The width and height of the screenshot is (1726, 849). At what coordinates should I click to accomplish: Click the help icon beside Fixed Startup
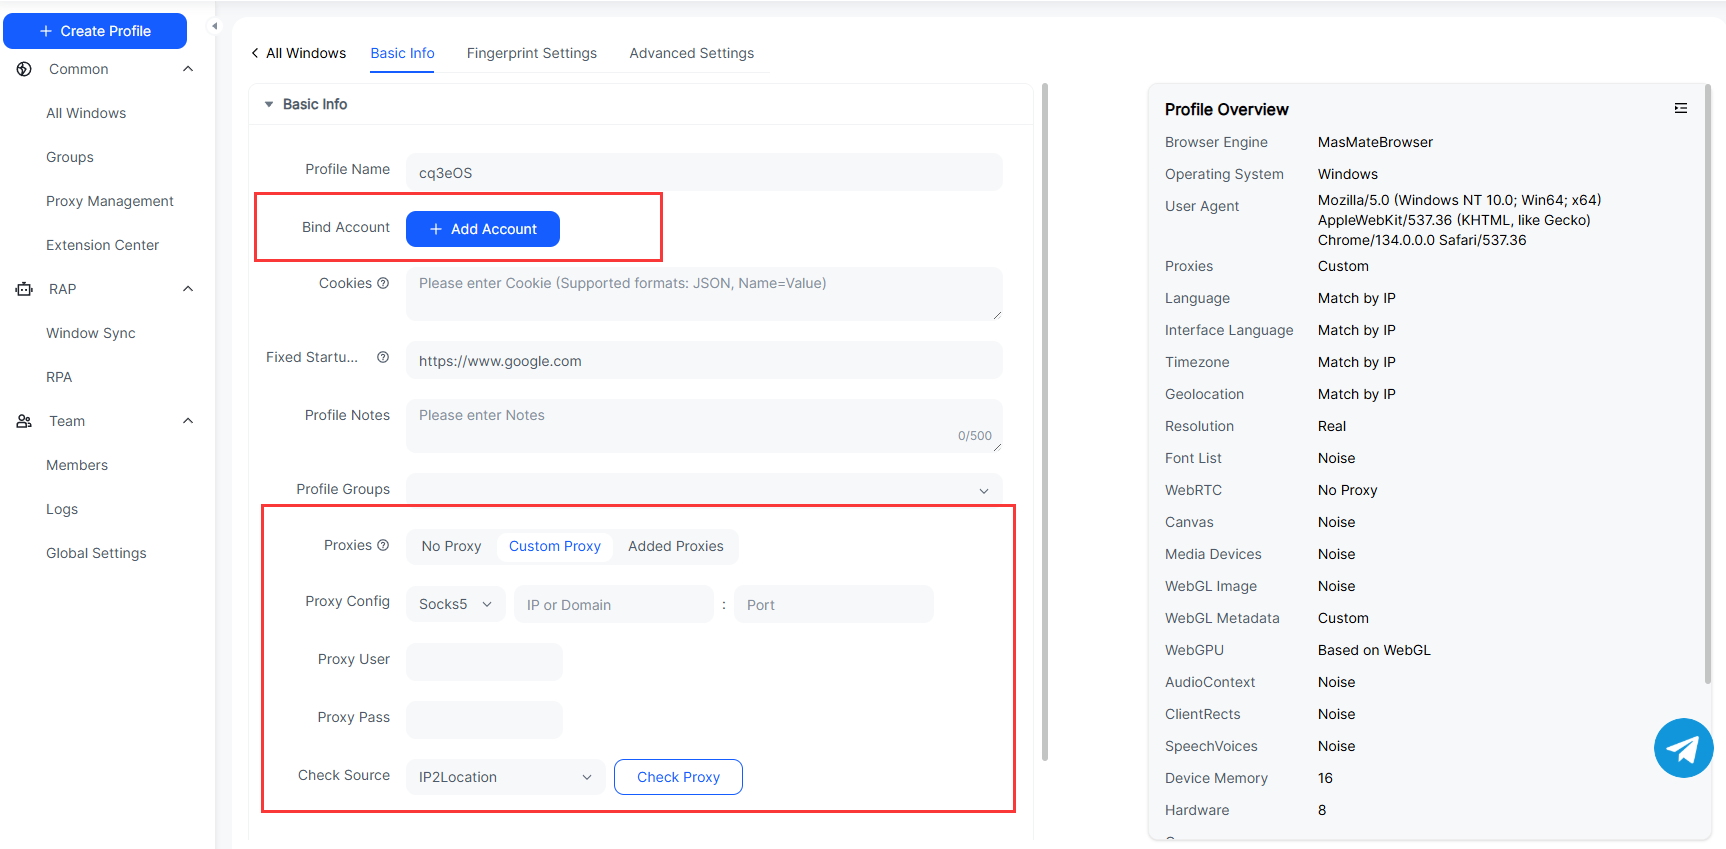tap(383, 357)
